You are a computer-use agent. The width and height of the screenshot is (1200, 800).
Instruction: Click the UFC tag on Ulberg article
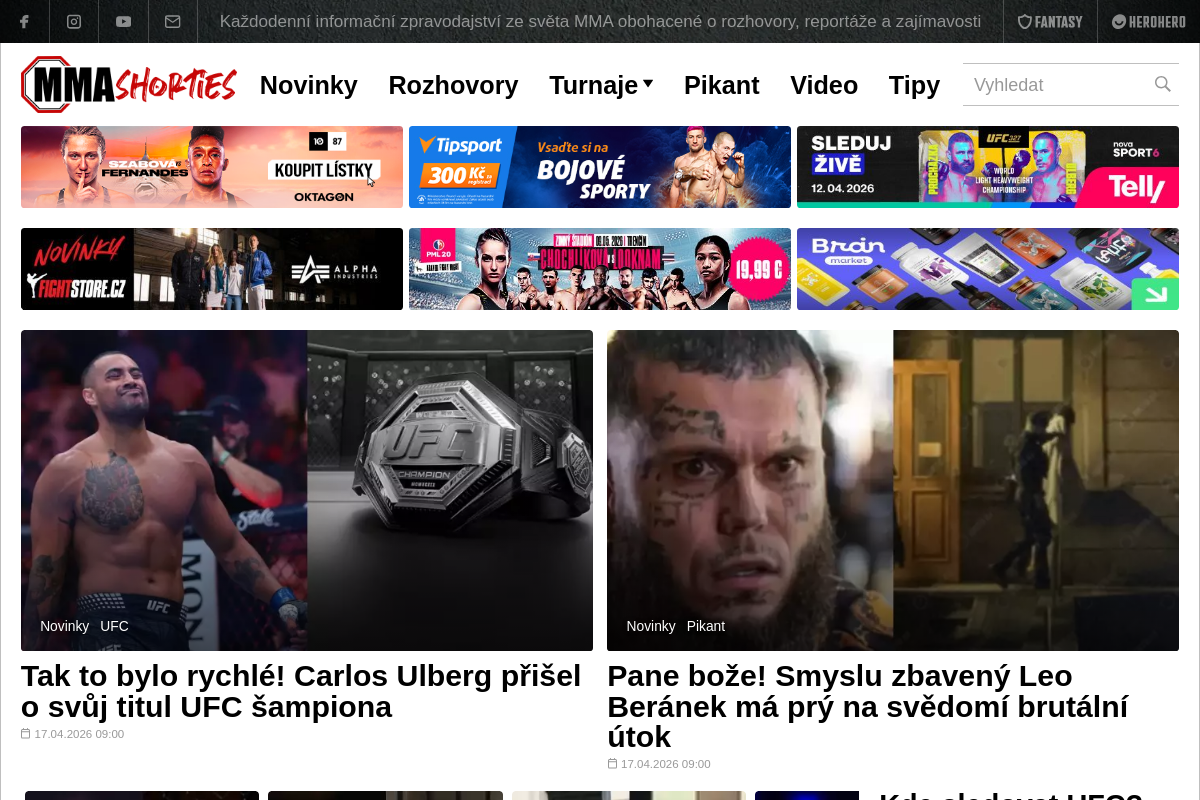[114, 626]
